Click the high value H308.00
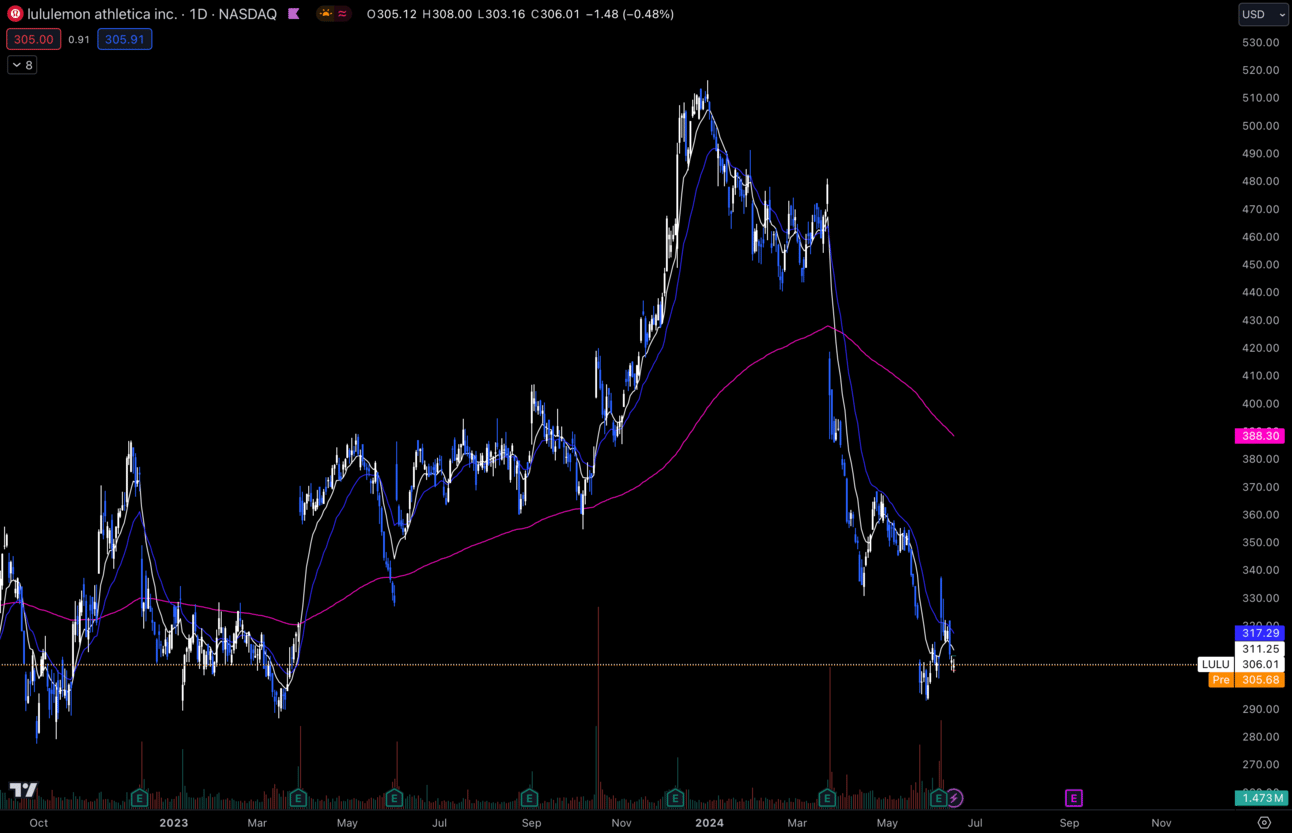The height and width of the screenshot is (833, 1292). 447,14
